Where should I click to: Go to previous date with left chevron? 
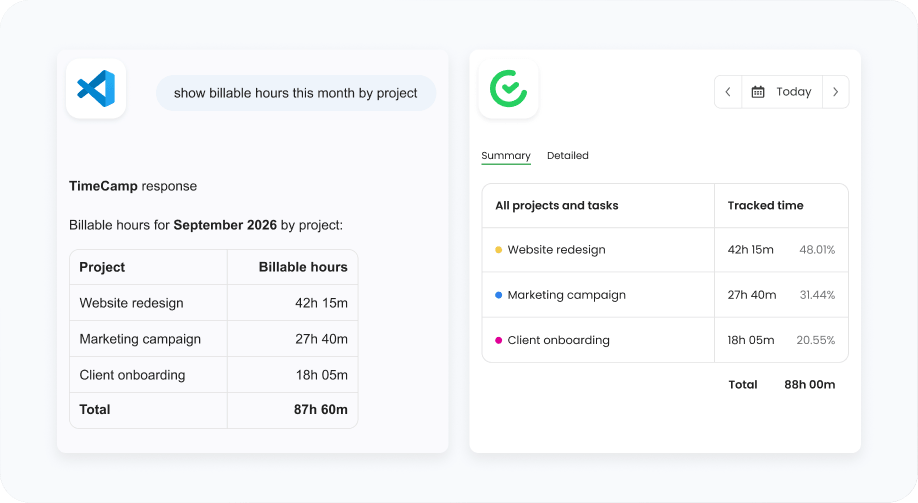tap(728, 92)
